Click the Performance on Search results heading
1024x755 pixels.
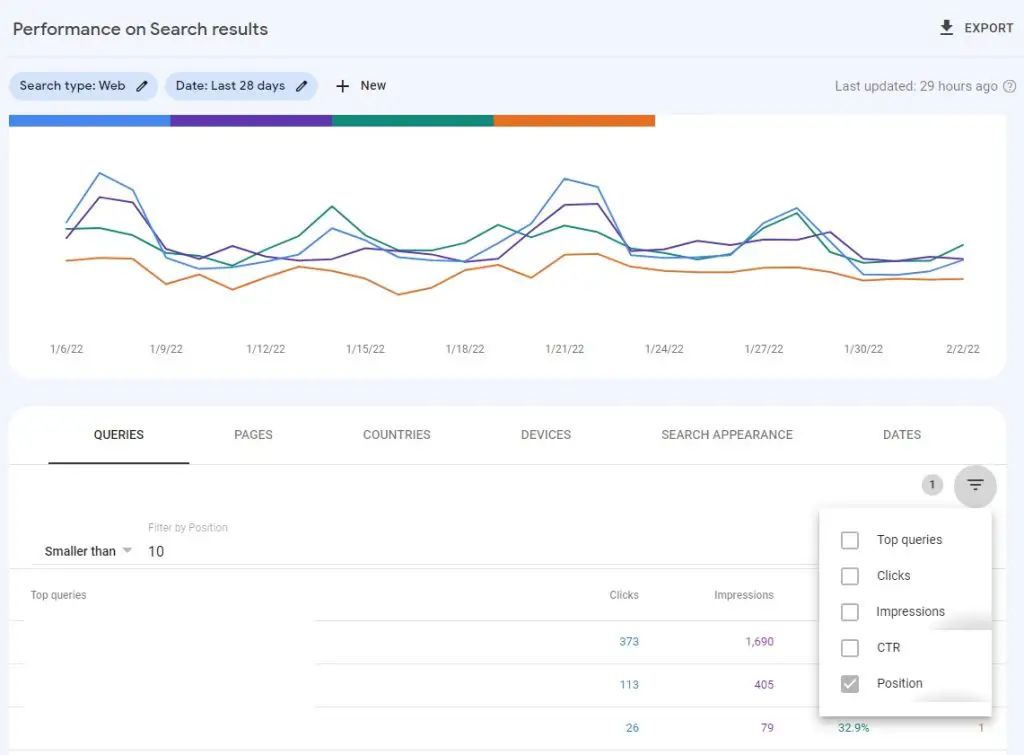click(140, 29)
